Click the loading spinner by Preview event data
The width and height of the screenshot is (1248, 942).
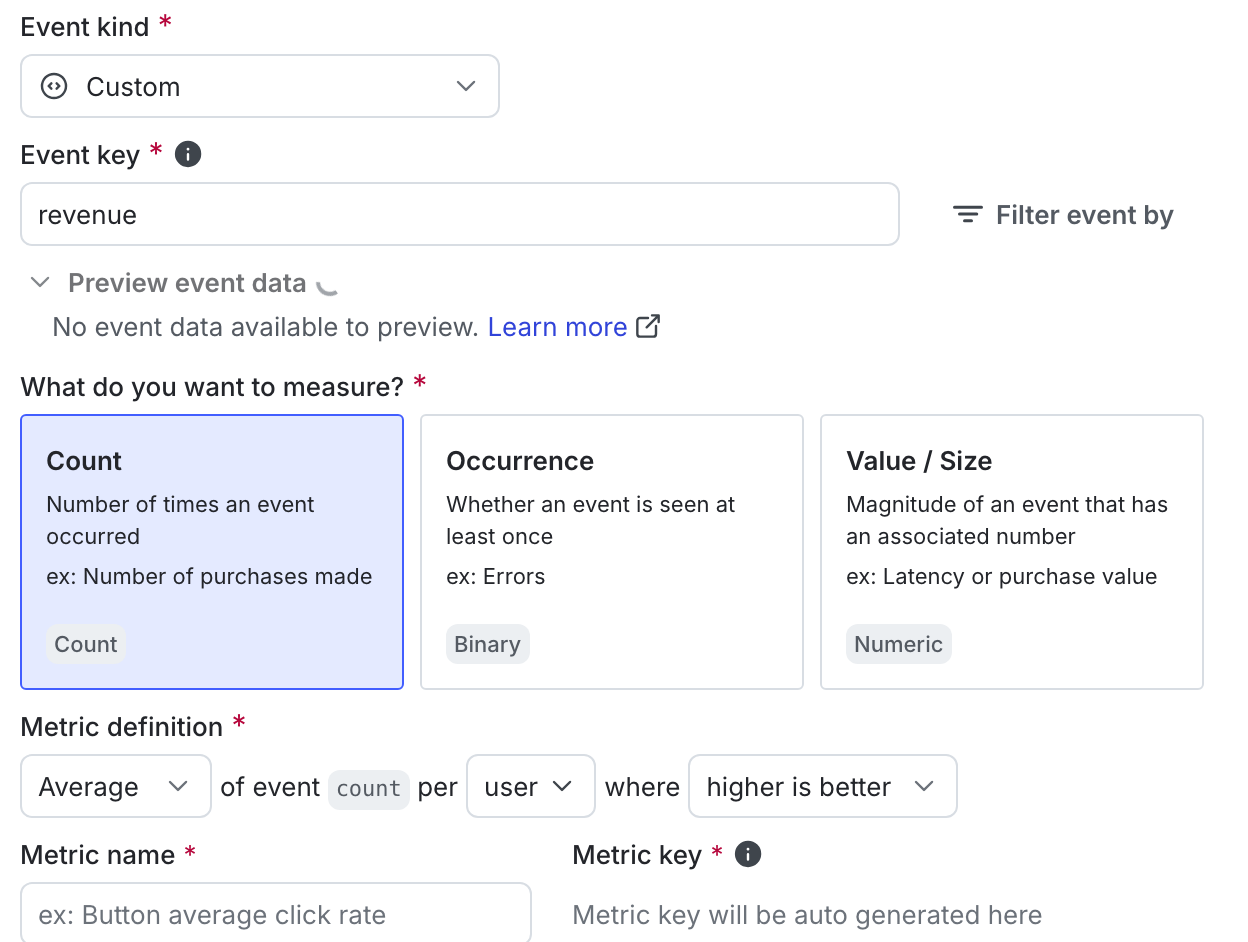coord(327,284)
